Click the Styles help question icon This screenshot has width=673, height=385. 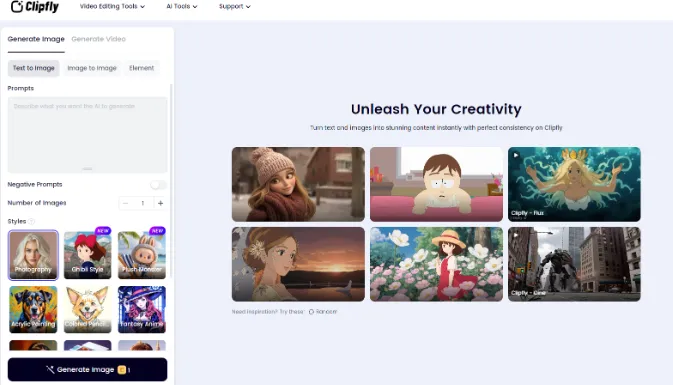31,221
